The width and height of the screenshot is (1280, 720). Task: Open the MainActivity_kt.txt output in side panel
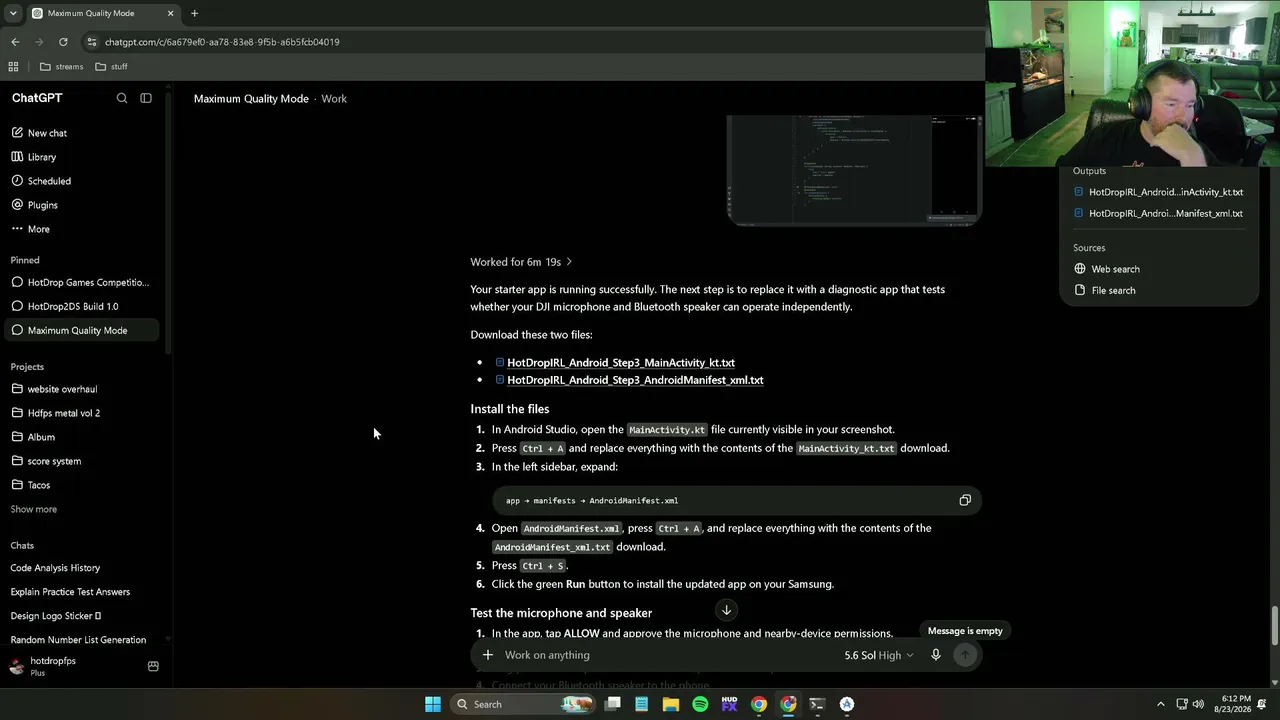[x=1158, y=192]
